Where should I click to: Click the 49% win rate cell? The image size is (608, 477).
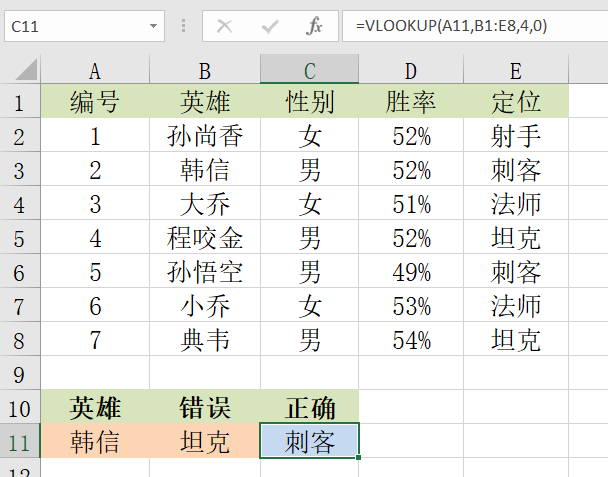(x=411, y=271)
